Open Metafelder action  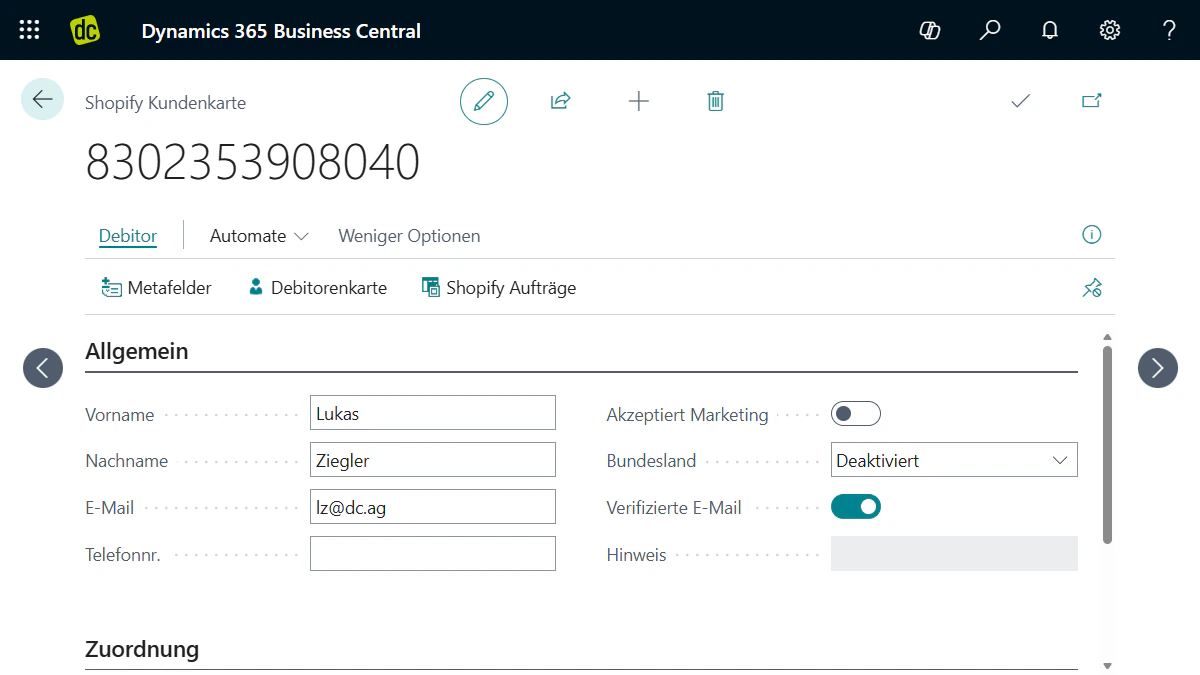tap(156, 288)
